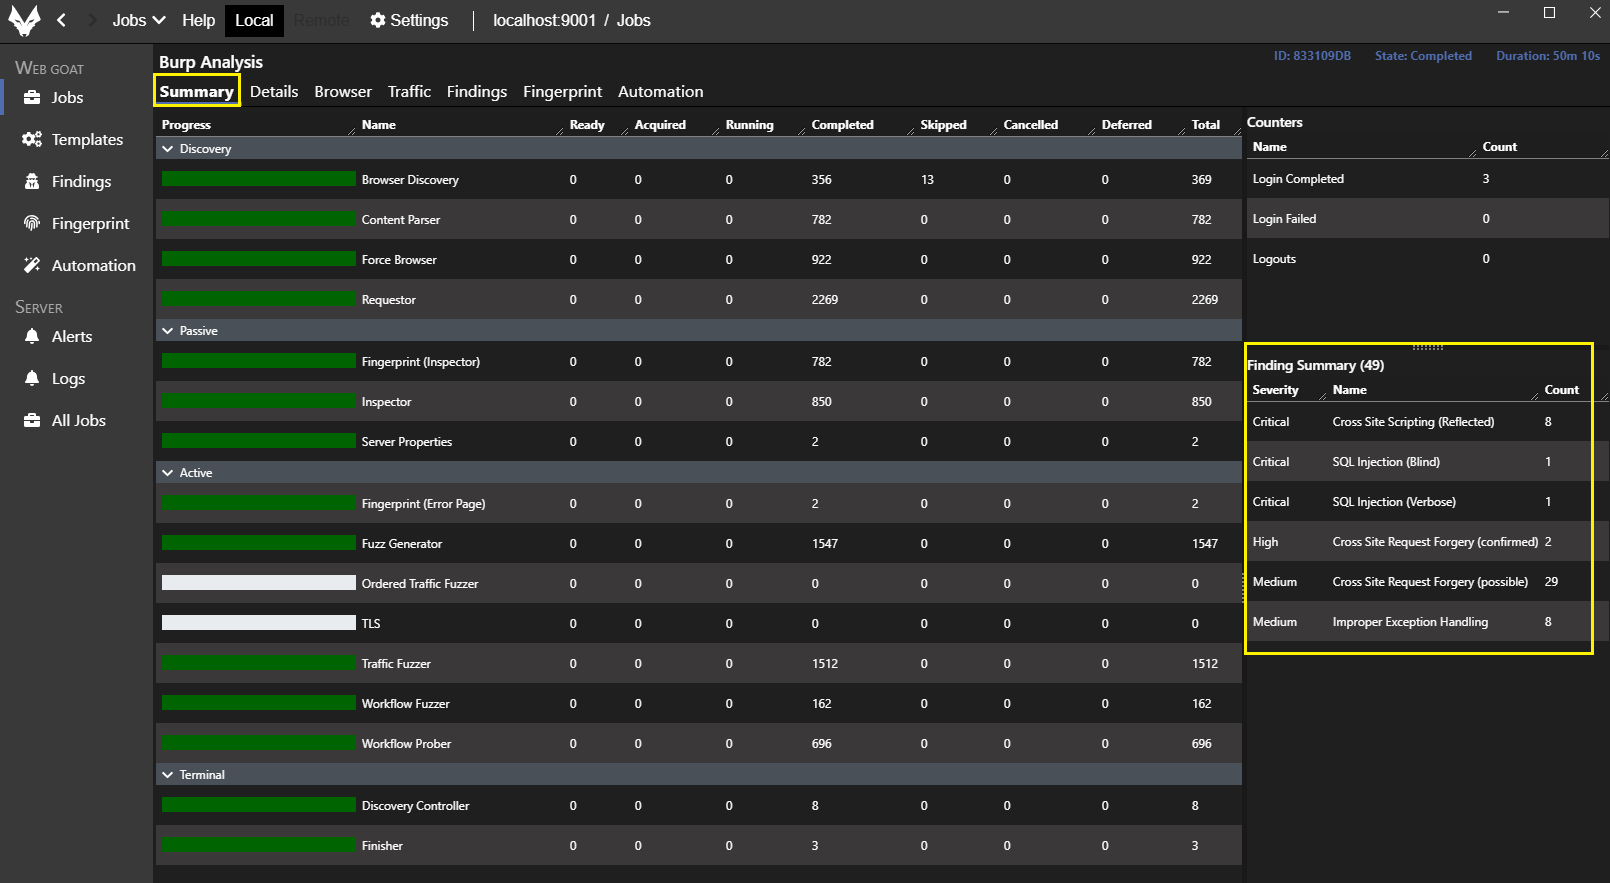Select the Content Parser row

coord(698,220)
